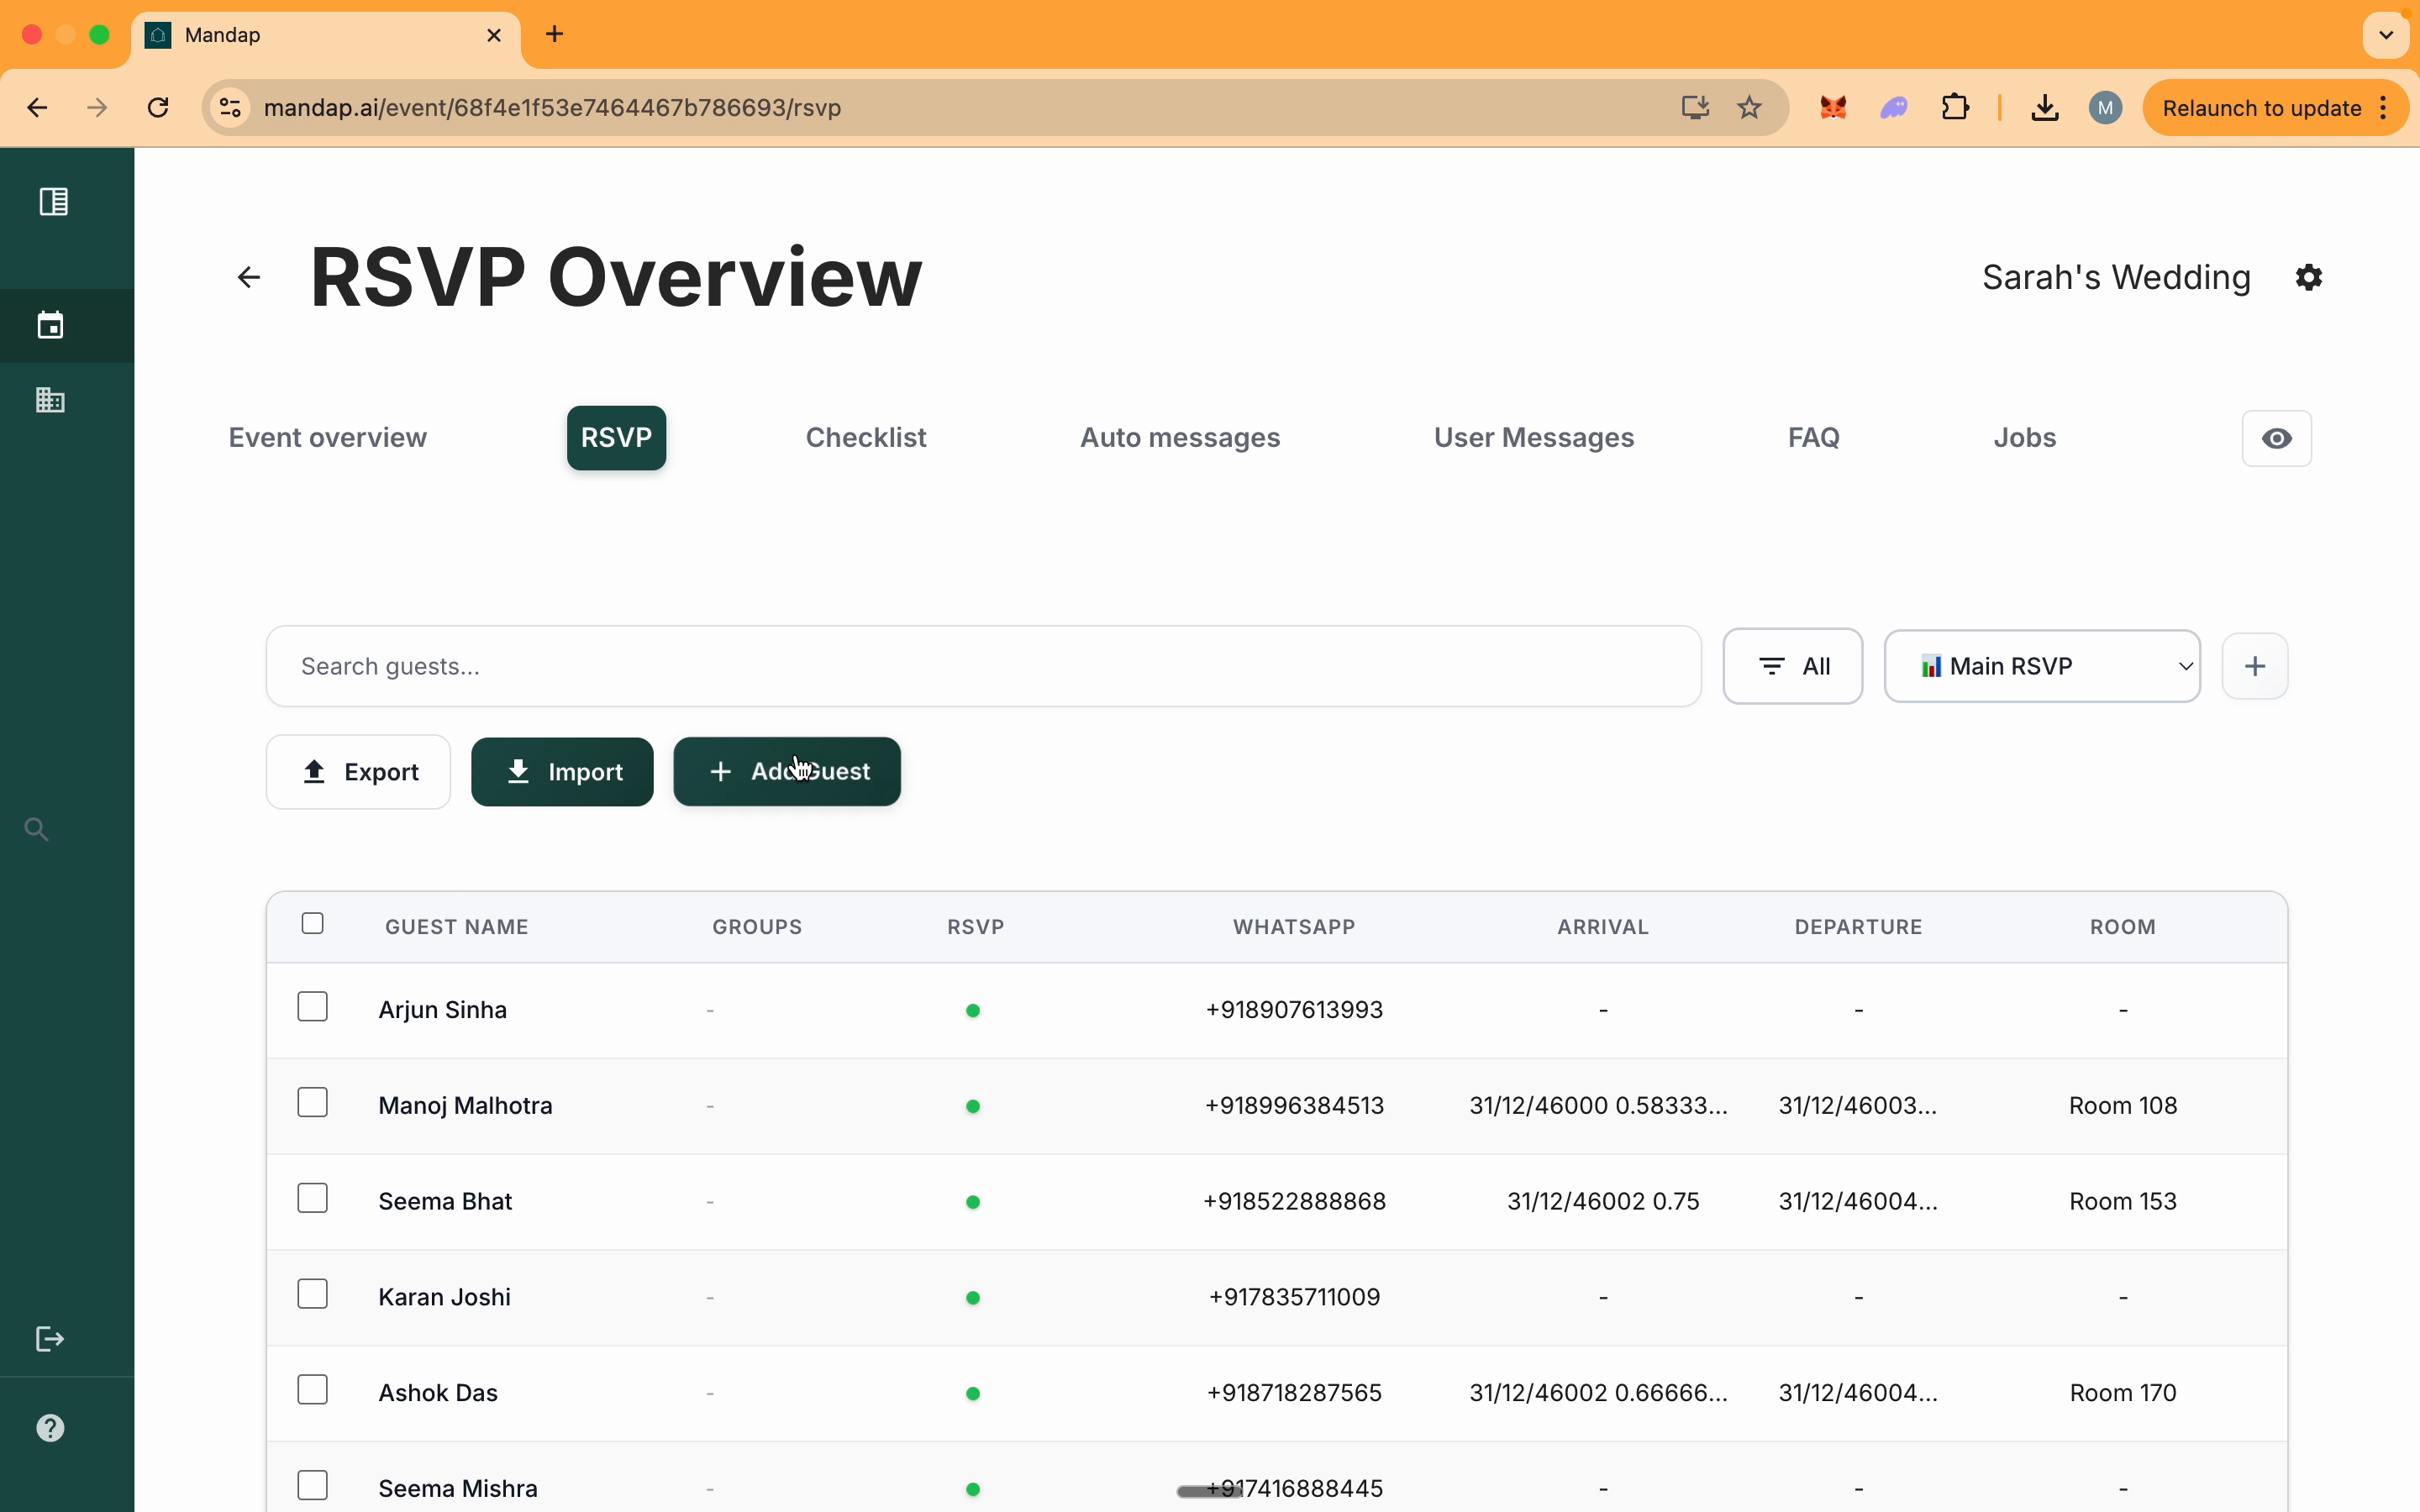Viewport: 2420px width, 1512px height.
Task: Open the All filter dropdown
Action: [x=1791, y=665]
